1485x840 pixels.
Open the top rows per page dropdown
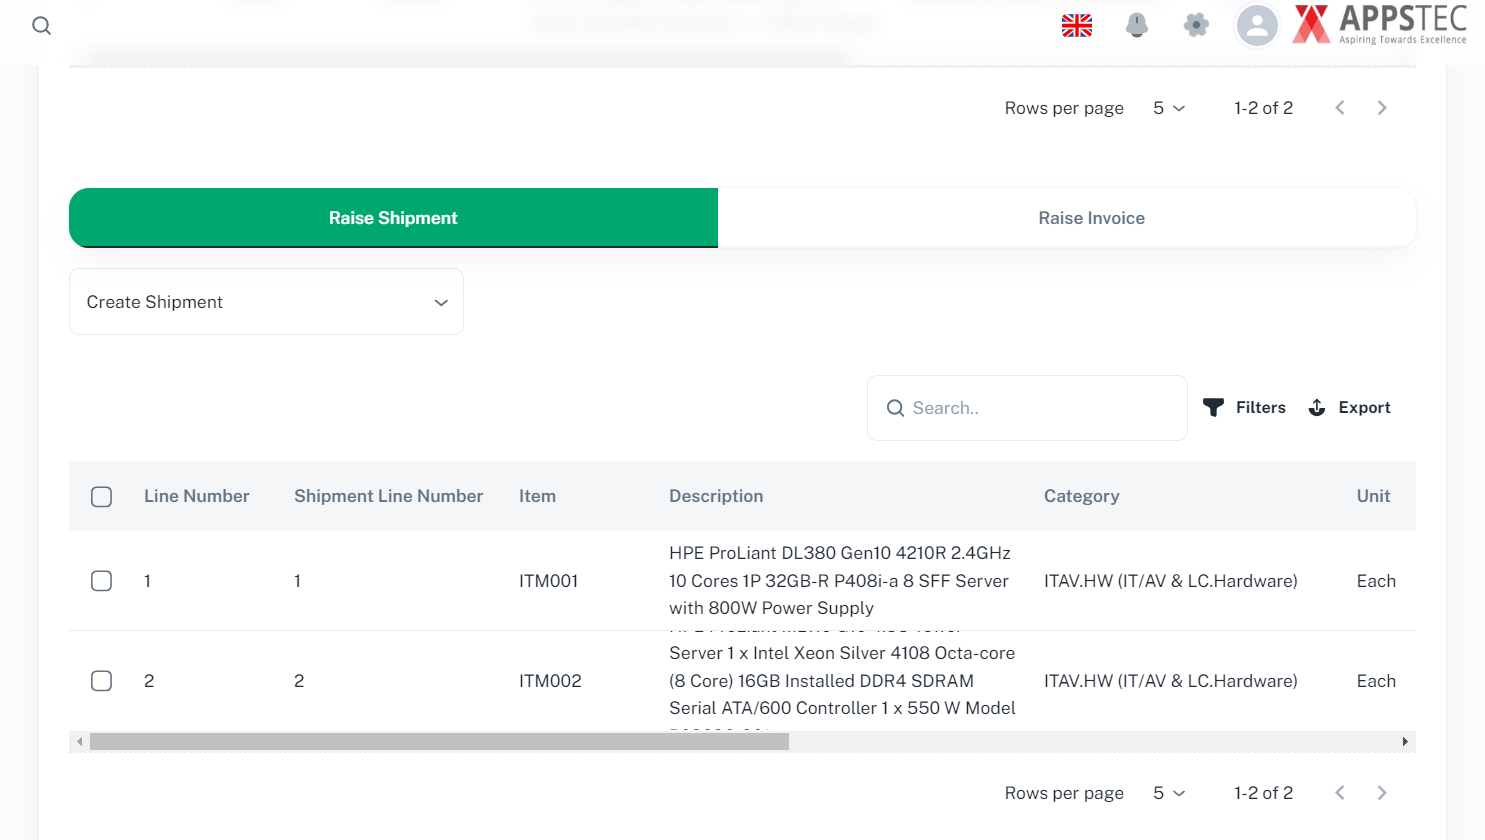[x=1168, y=108]
